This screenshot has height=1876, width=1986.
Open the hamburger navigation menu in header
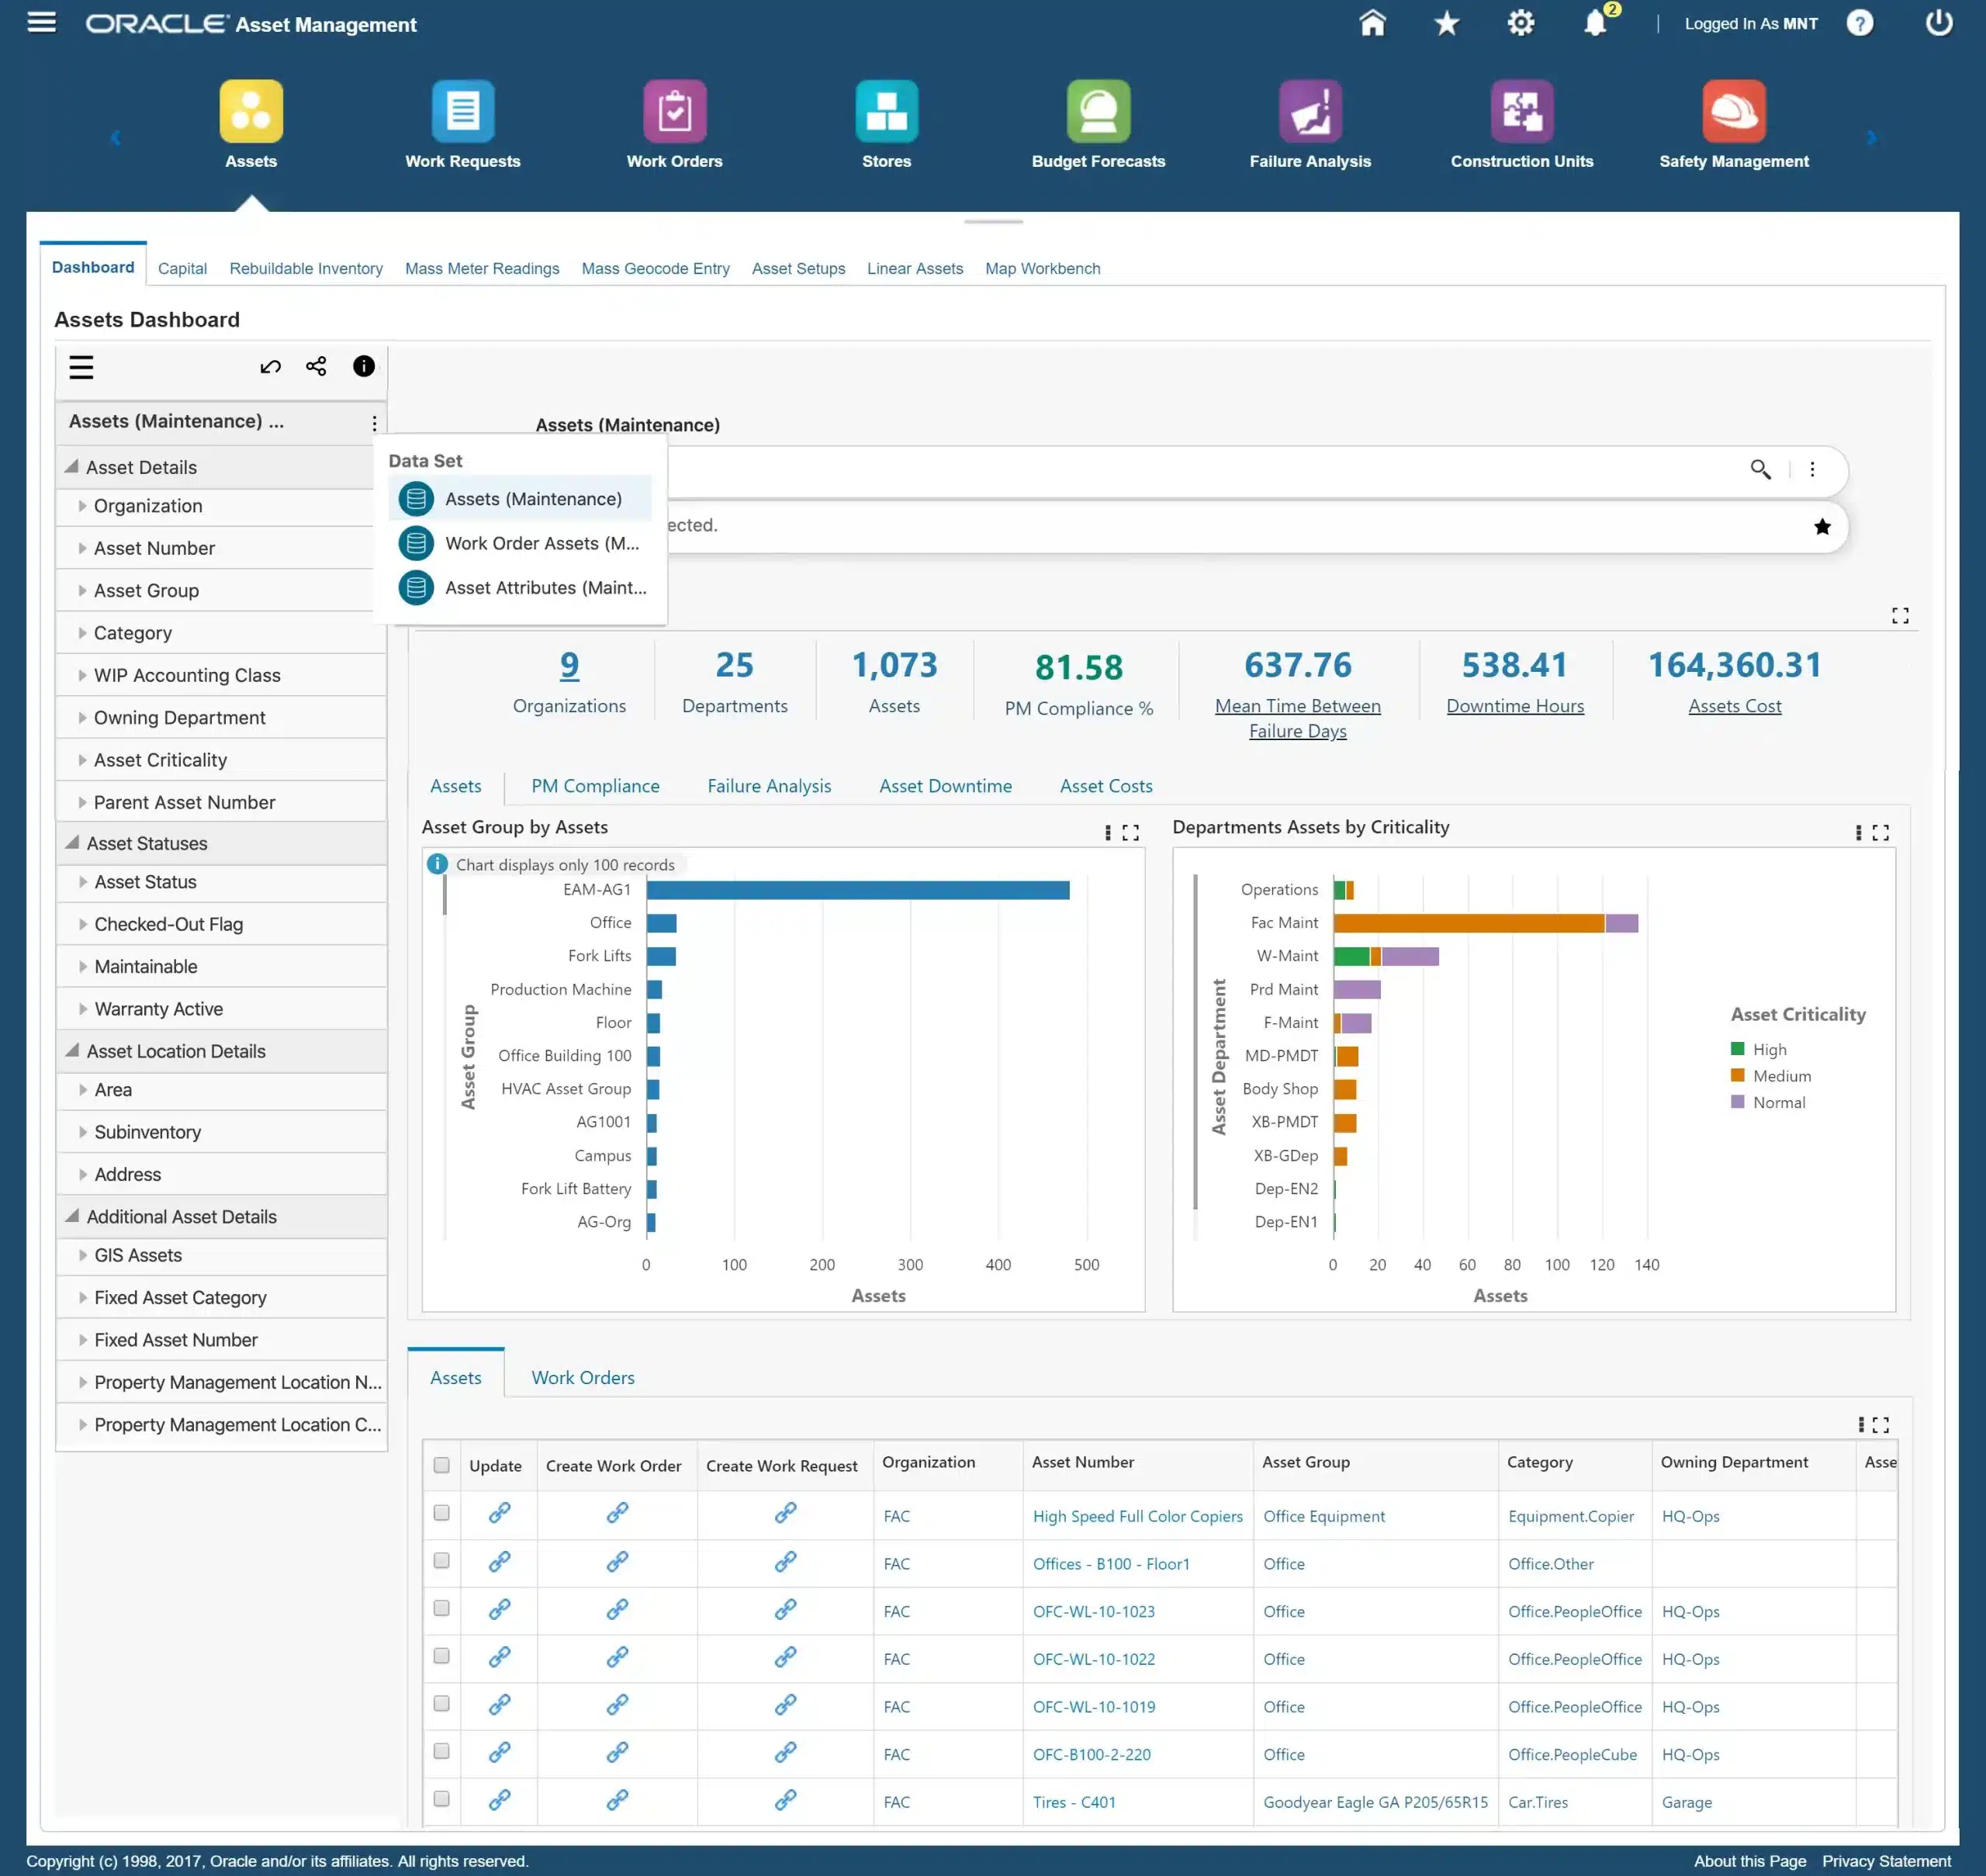pyautogui.click(x=41, y=22)
